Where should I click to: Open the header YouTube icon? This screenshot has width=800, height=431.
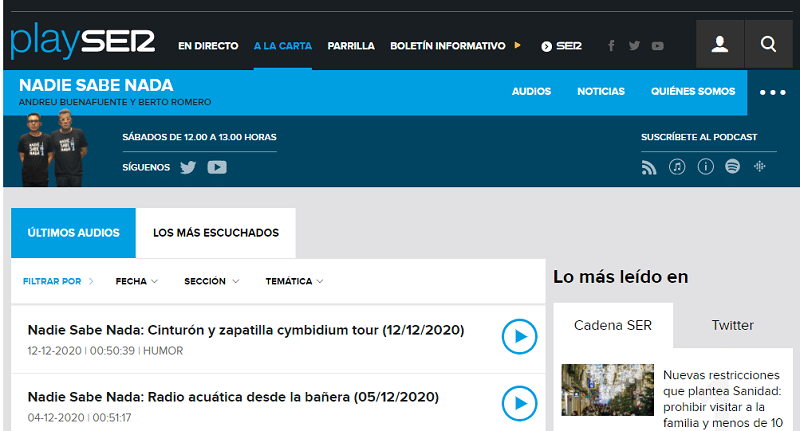click(x=658, y=46)
